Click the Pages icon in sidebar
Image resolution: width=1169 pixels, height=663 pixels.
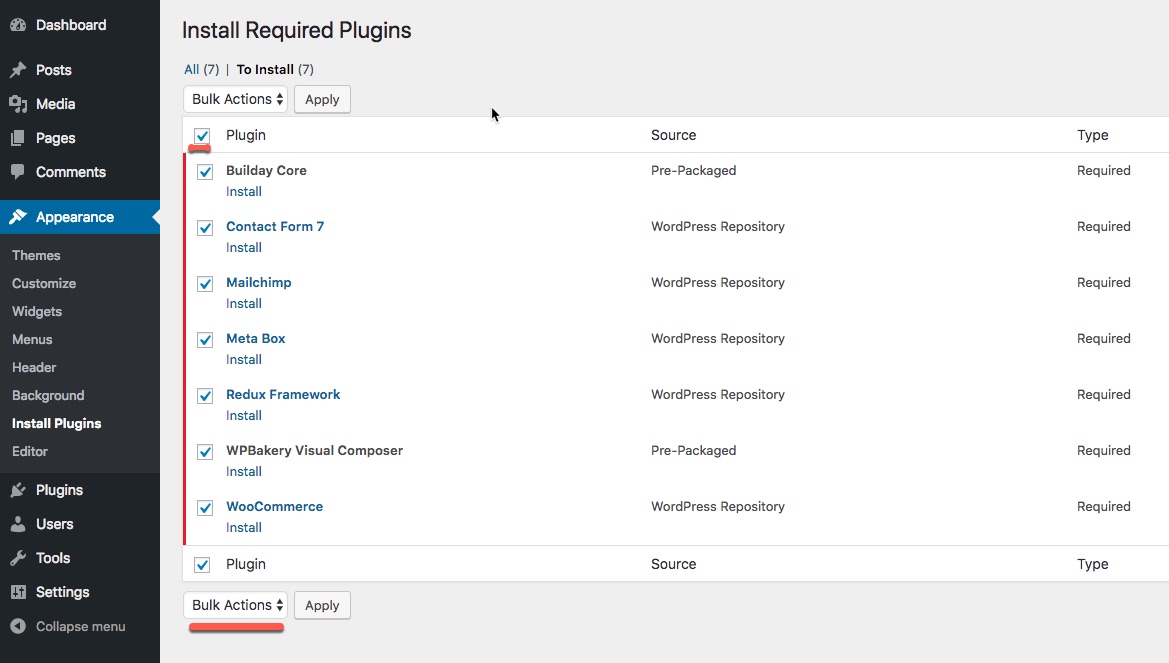[18, 138]
